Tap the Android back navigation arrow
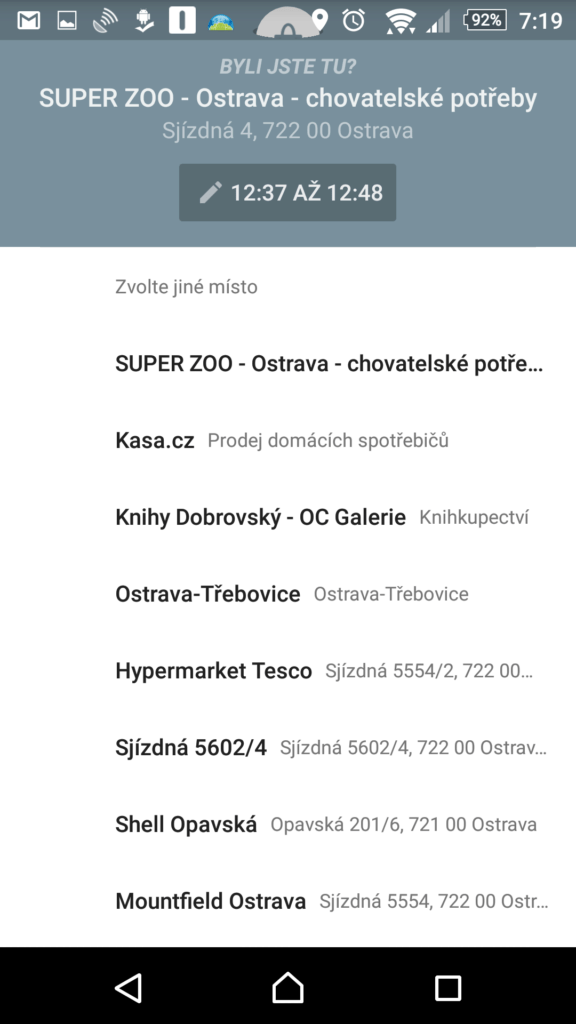 coord(128,987)
